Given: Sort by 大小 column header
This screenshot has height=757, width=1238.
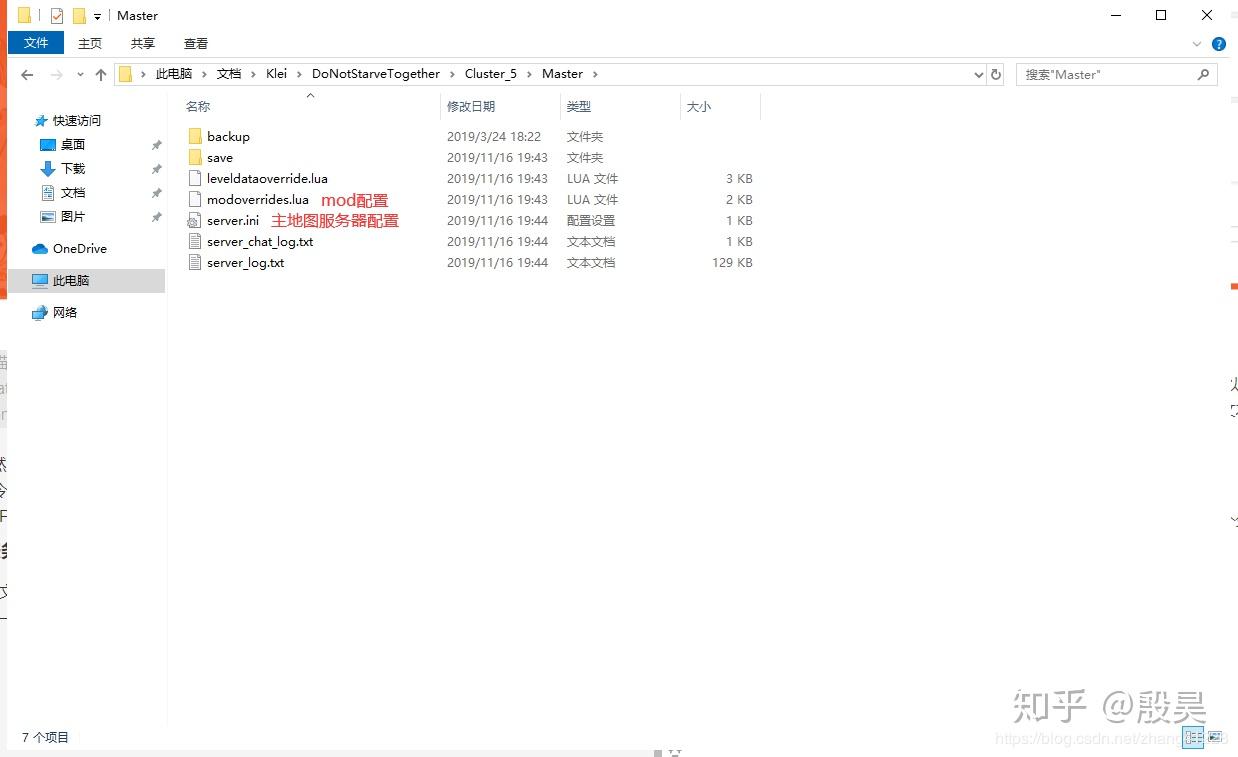Looking at the screenshot, I should point(699,106).
